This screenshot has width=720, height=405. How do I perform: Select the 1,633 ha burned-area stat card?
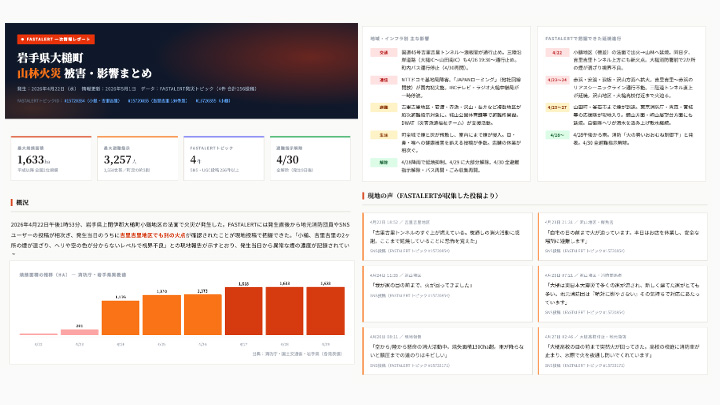(51, 158)
